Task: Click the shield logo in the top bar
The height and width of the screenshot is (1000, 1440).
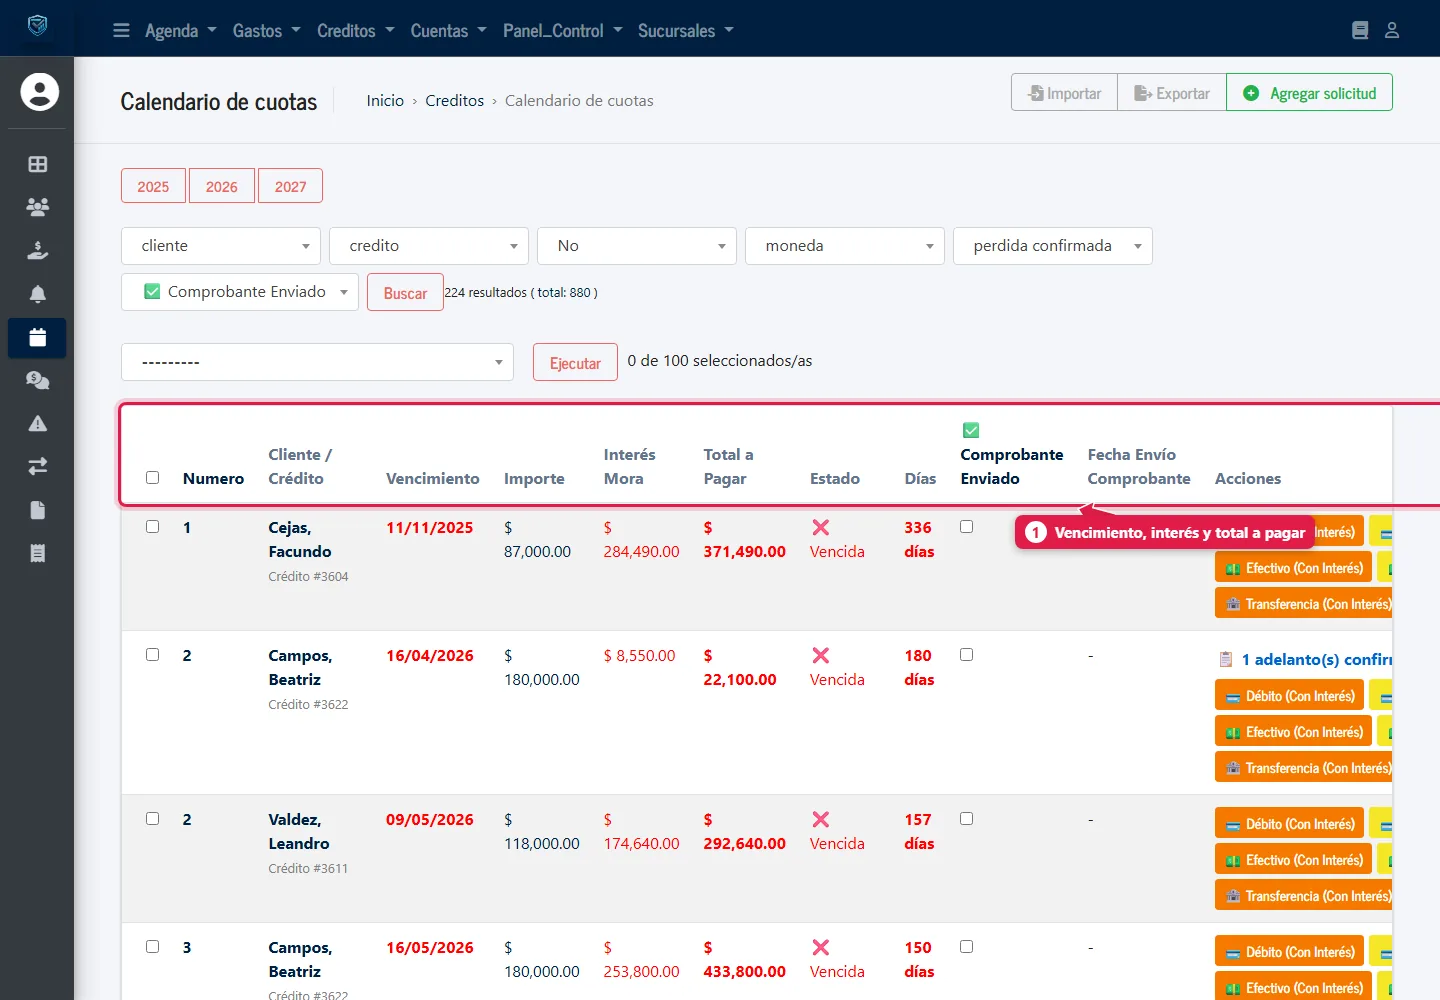Action: 37,25
